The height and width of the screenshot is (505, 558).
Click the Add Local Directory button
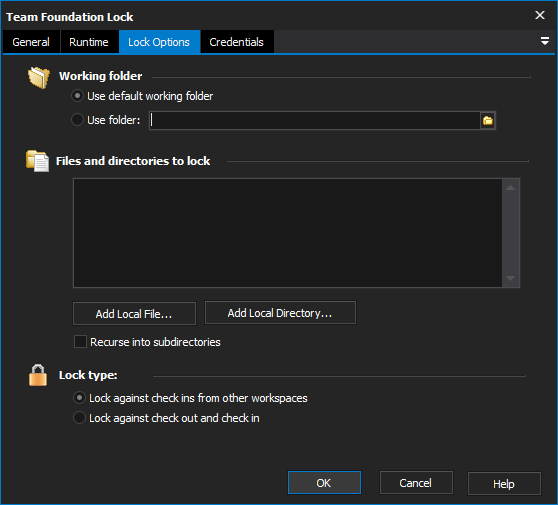[280, 312]
